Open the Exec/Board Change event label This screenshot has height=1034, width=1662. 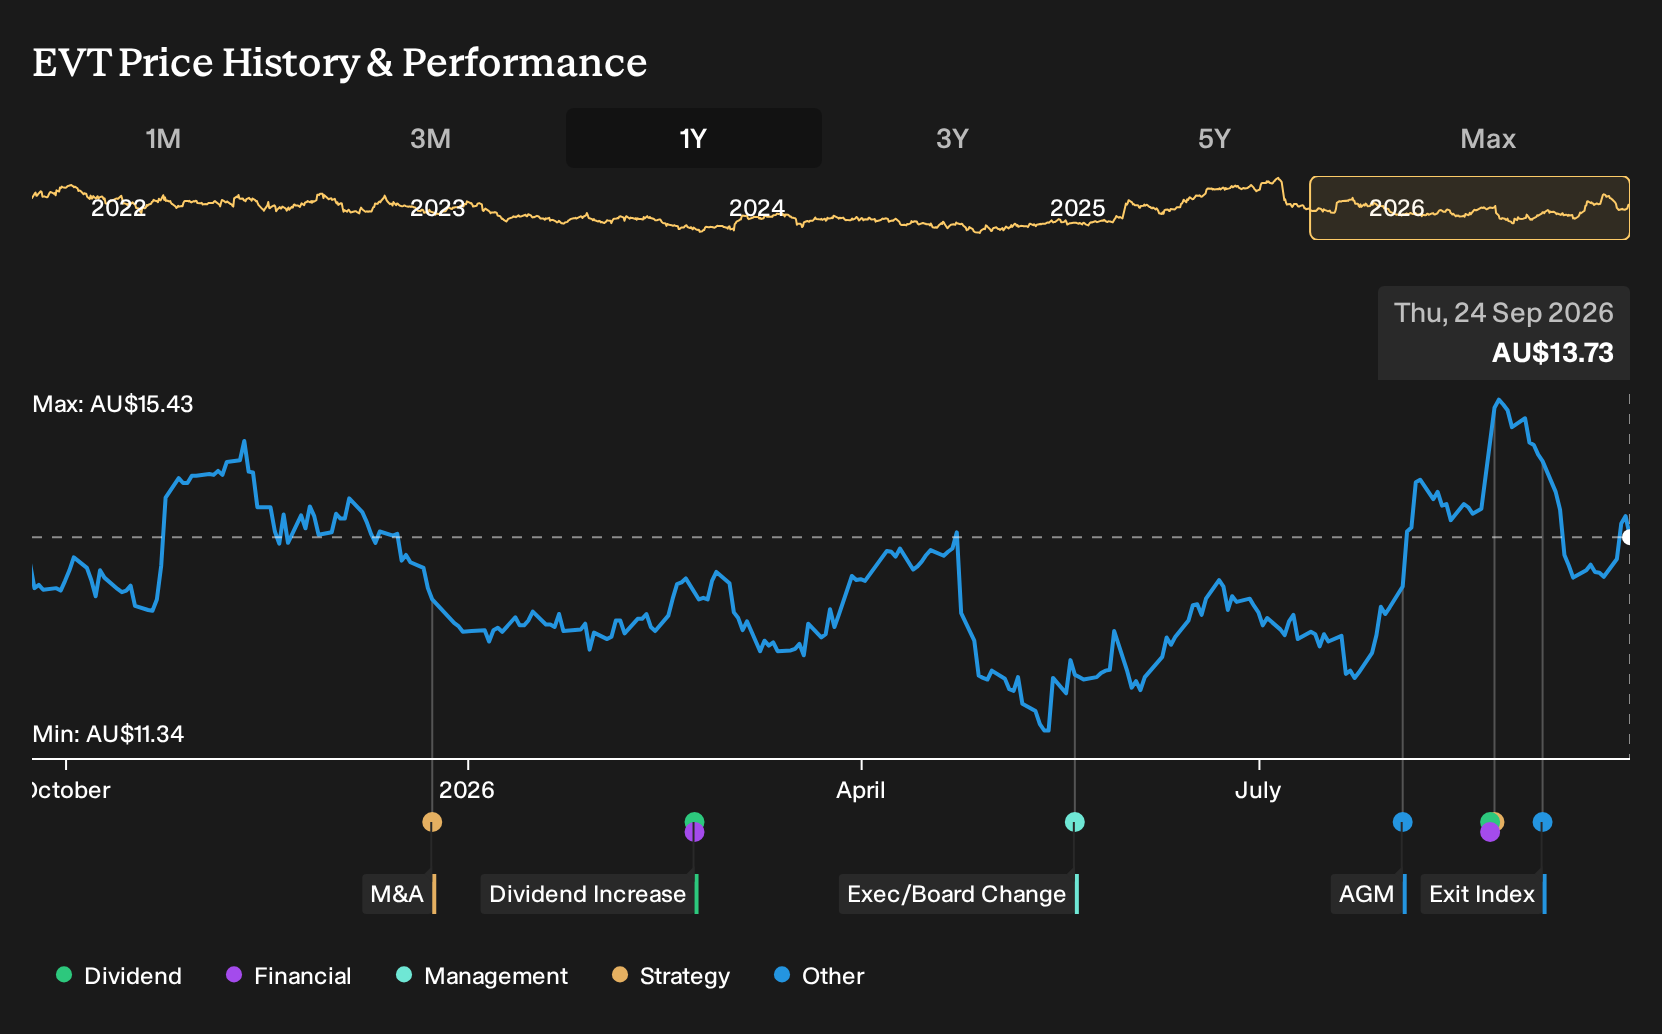[958, 894]
